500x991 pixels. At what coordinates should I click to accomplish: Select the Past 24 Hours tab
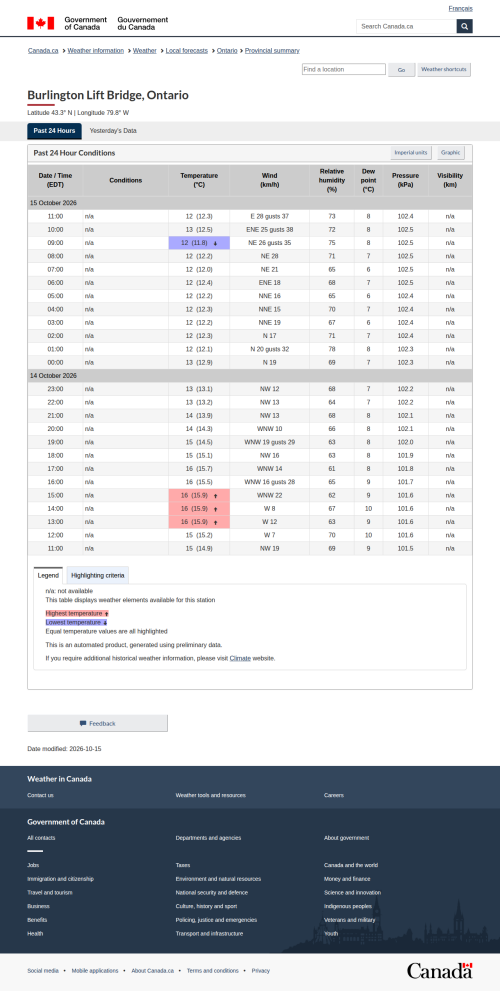pos(54,131)
